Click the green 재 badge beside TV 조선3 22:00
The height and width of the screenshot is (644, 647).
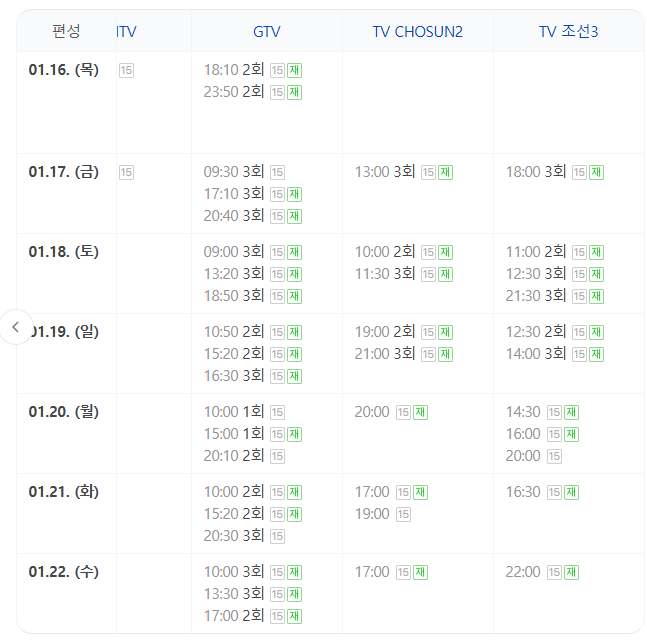point(571,572)
